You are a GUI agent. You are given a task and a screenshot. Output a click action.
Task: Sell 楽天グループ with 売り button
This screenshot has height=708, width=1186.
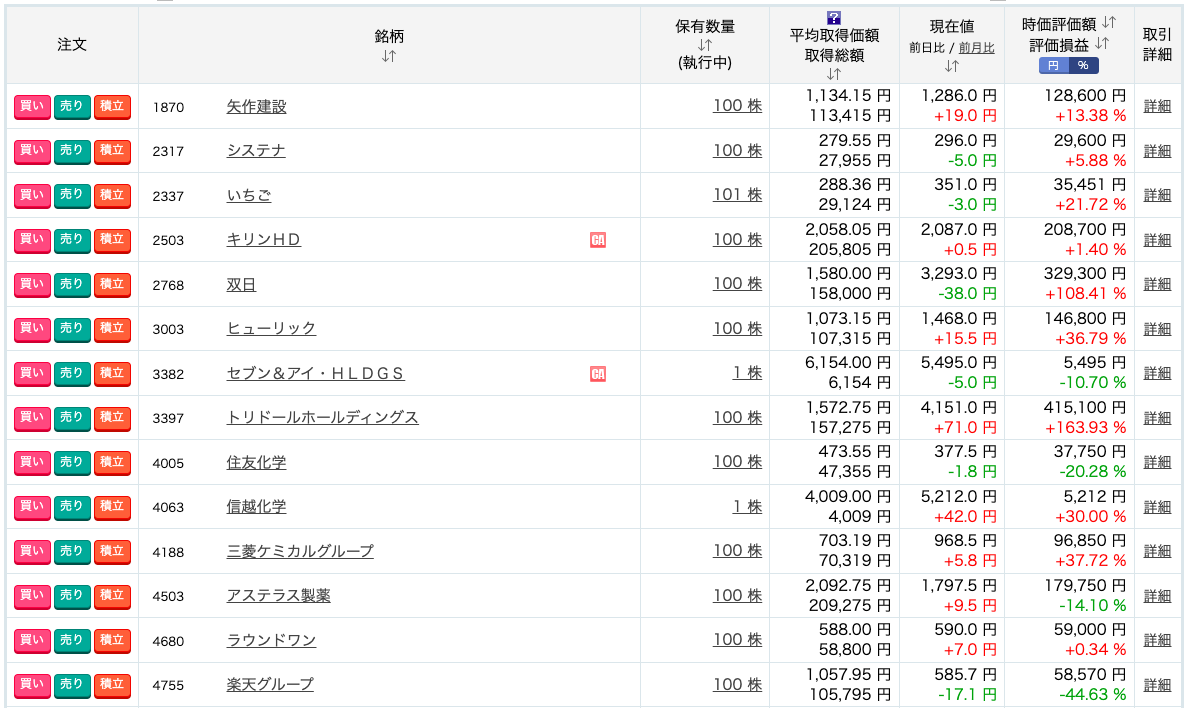(72, 685)
